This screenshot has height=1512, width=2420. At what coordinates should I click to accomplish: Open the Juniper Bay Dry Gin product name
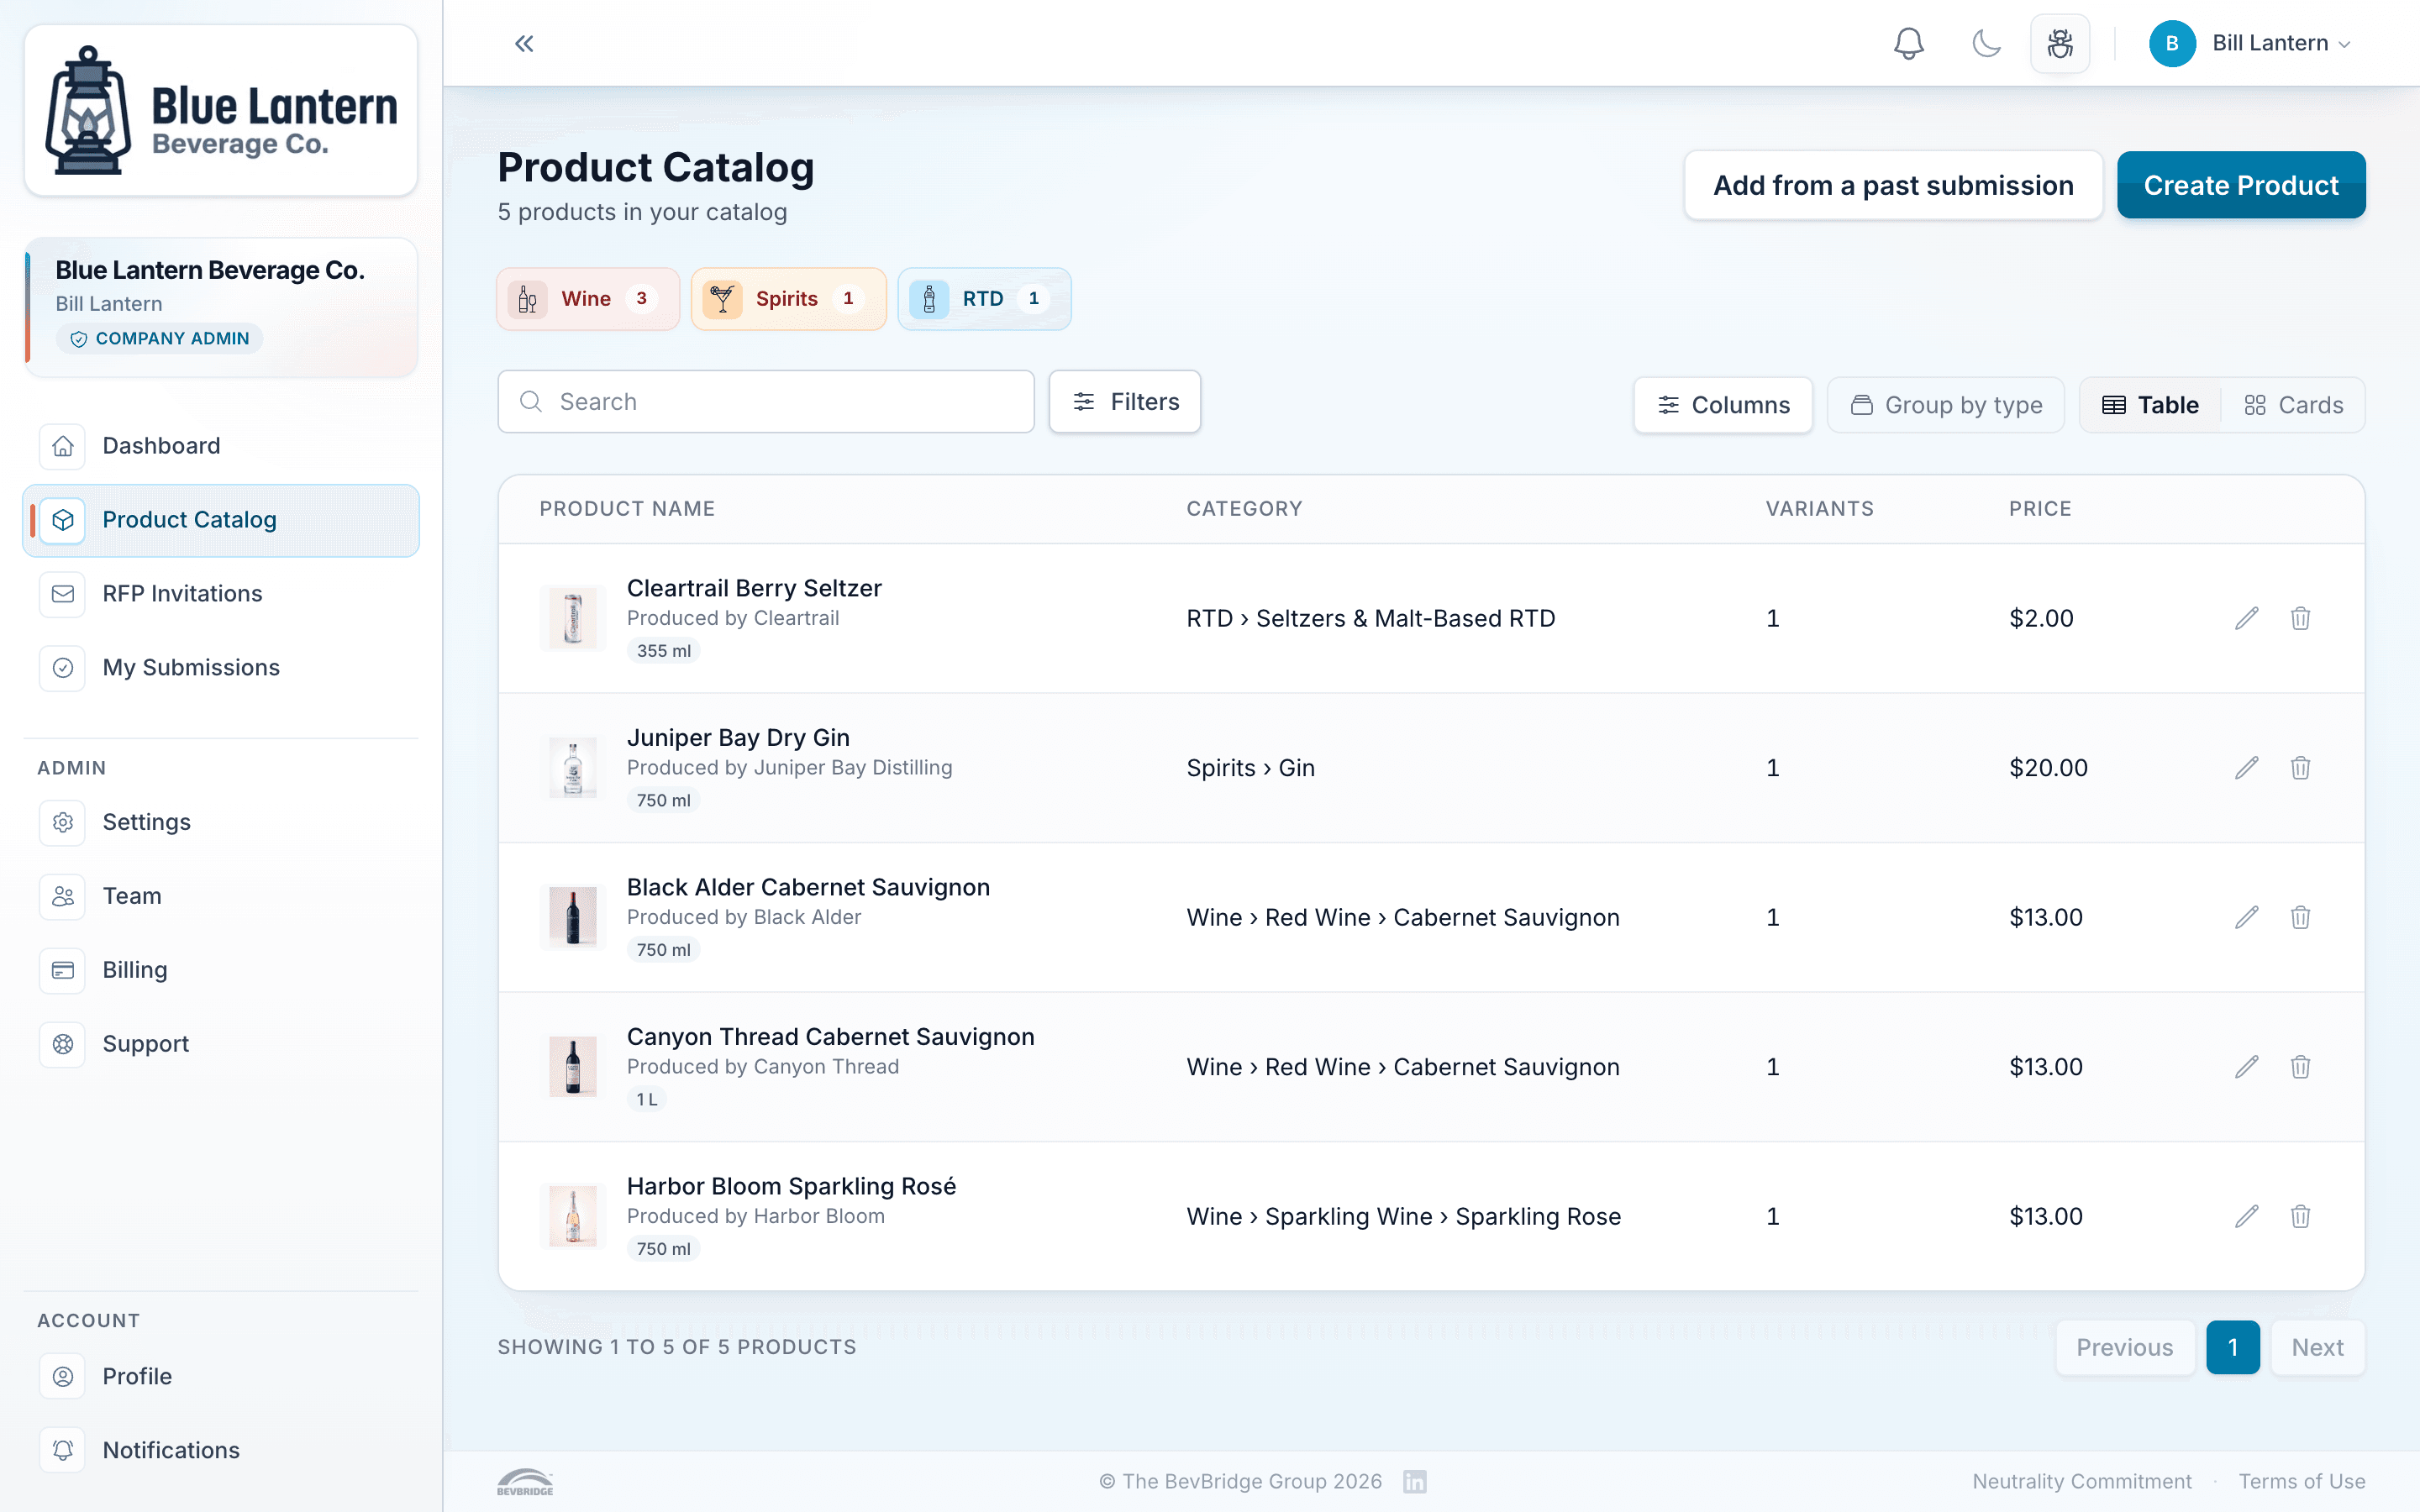(738, 738)
